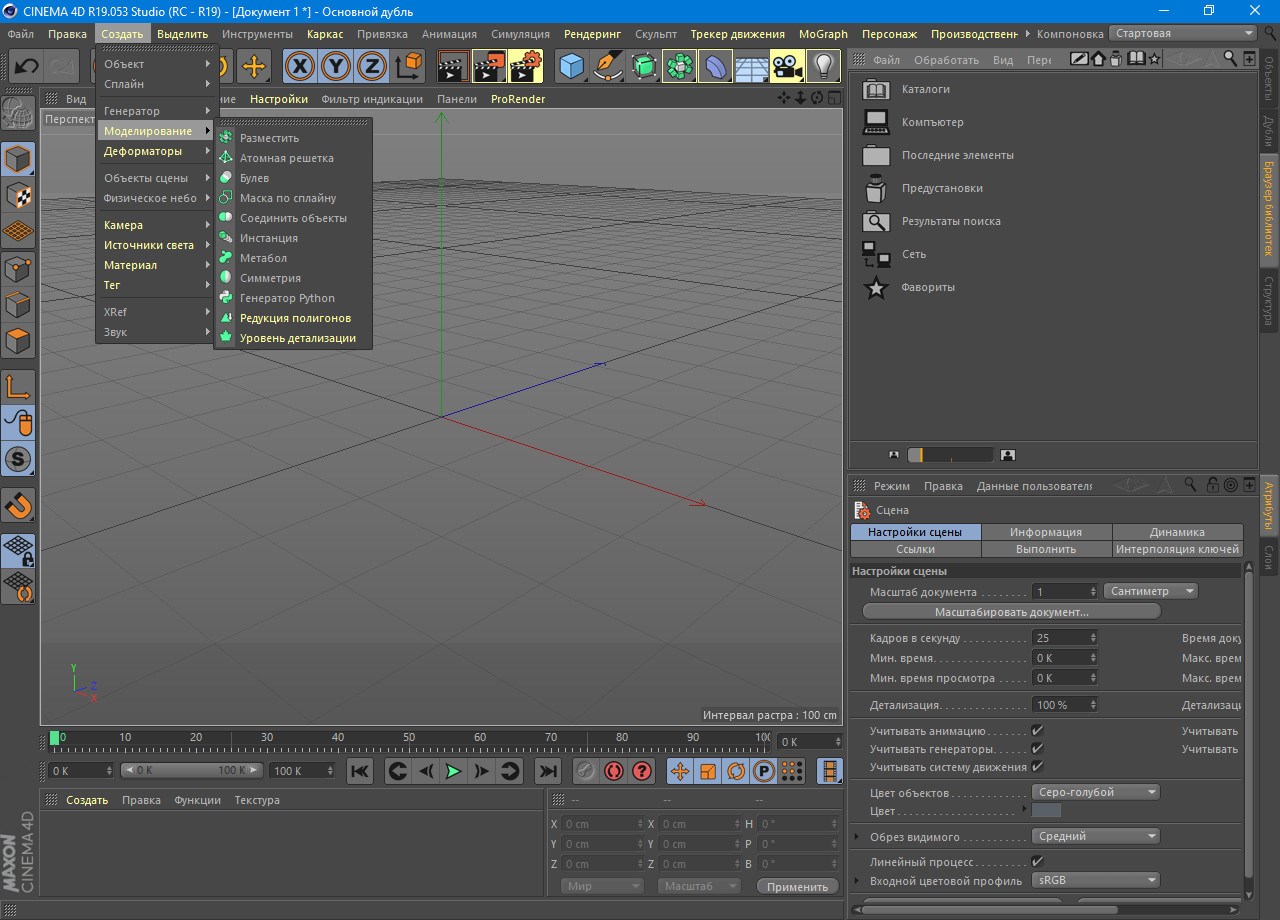Screen dimensions: 1280x920
Task: Toggle the X axis lock icon
Action: [300, 67]
